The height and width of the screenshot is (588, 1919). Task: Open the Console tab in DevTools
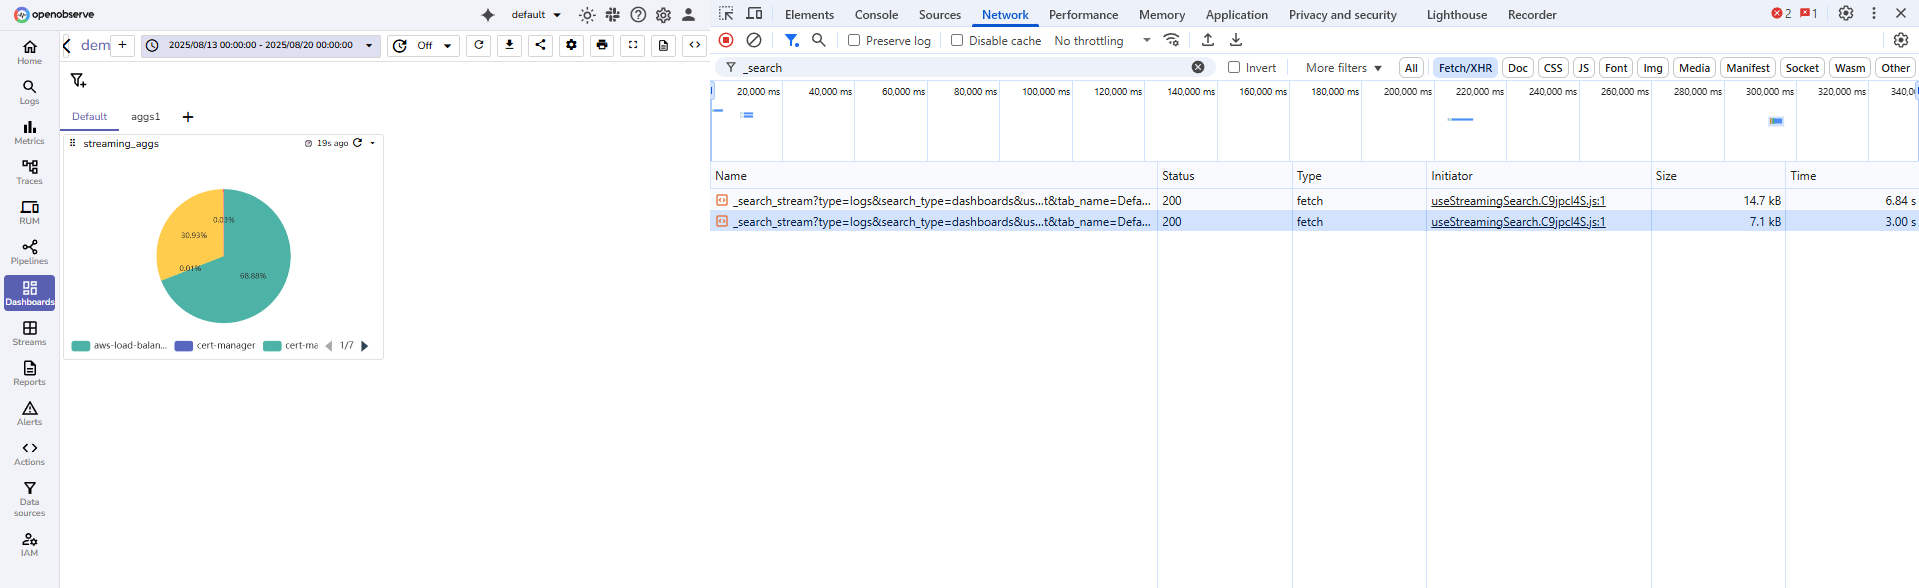coord(876,15)
